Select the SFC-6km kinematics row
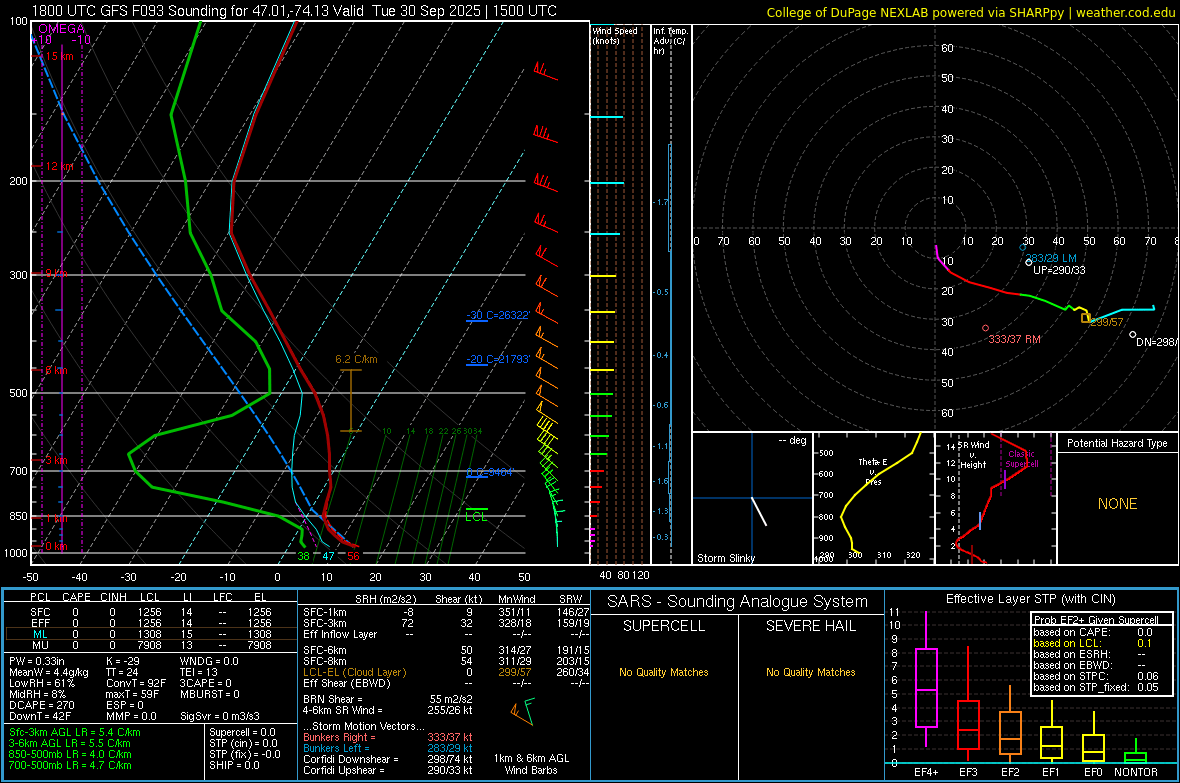 (x=446, y=650)
